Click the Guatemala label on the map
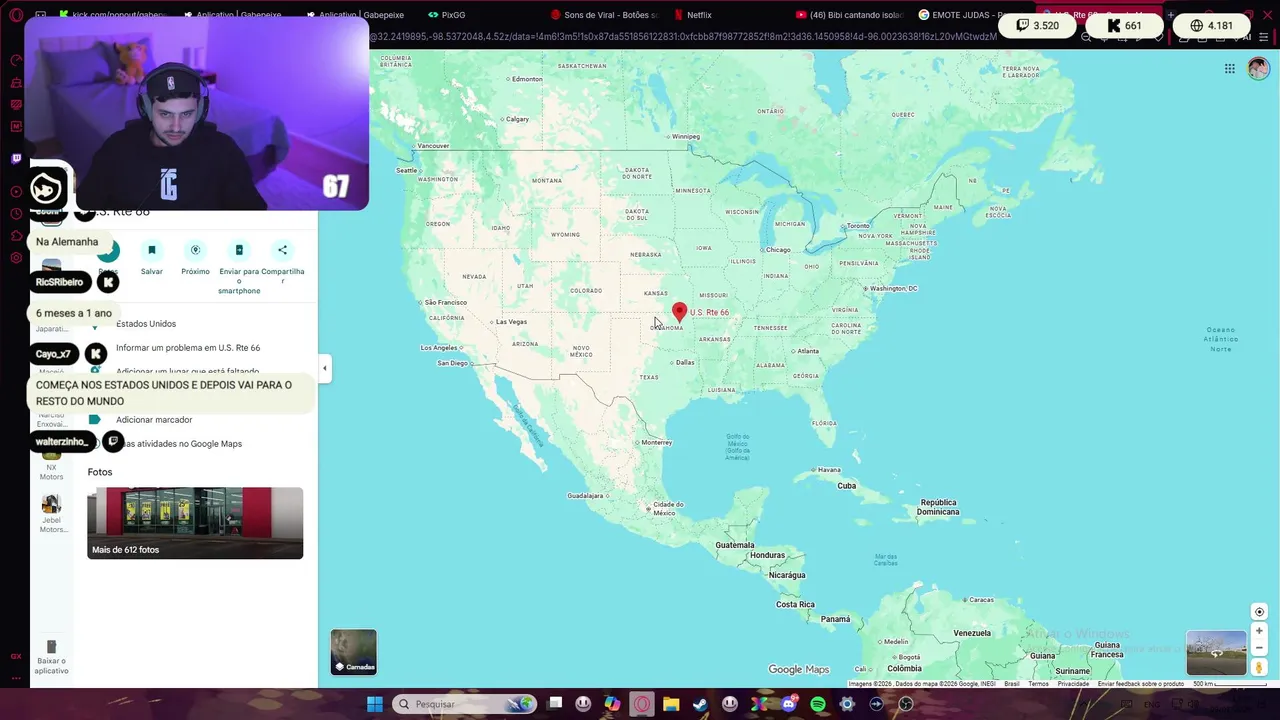1280x720 pixels. pos(735,545)
